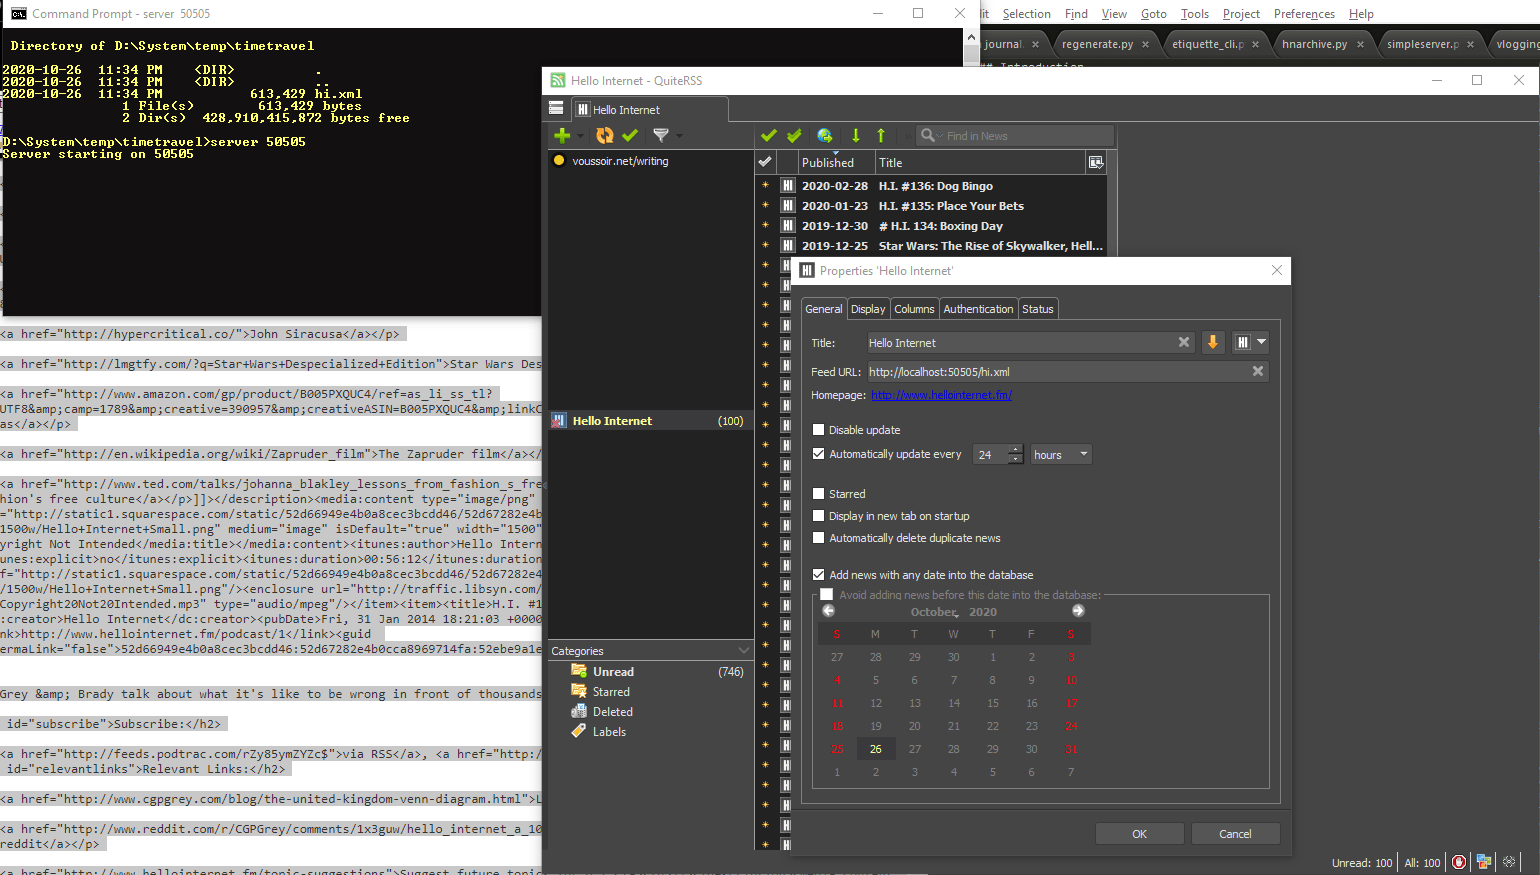1540x875 pixels.
Task: Open the hellointernet.fm homepage link
Action: point(941,395)
